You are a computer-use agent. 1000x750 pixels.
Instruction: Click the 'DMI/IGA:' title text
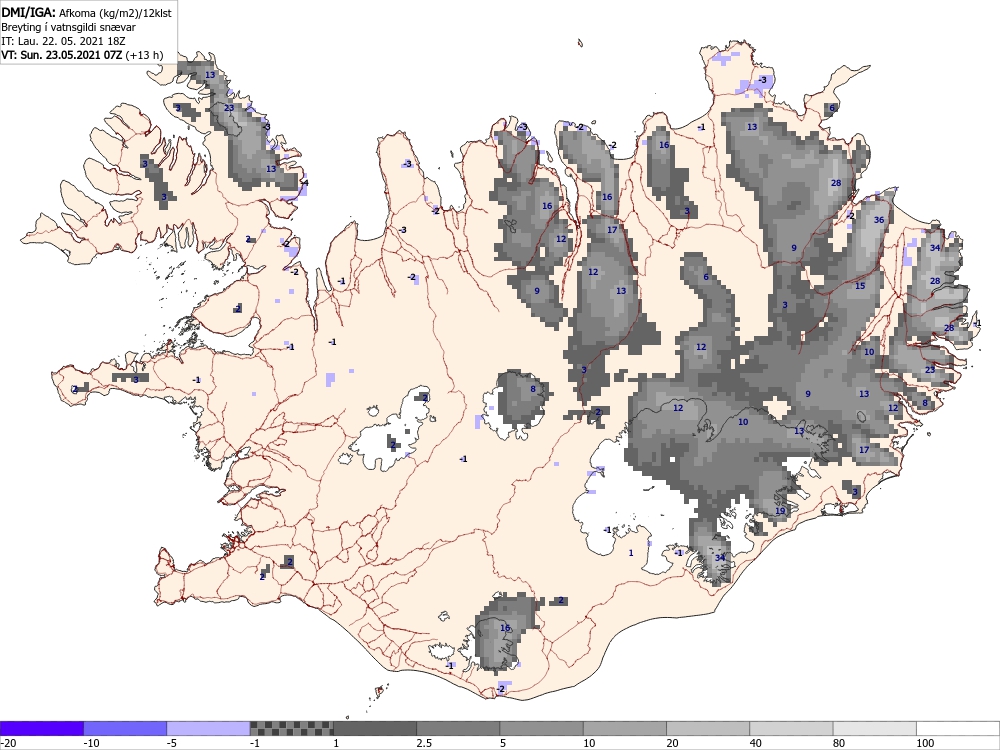[29, 12]
